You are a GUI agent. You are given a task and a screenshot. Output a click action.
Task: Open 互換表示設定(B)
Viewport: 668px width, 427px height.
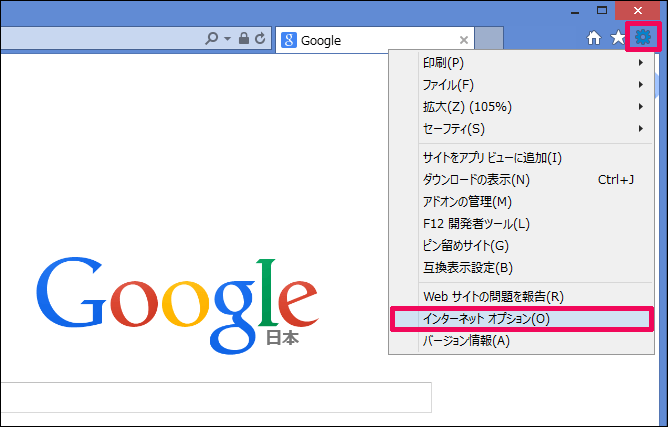tap(522, 268)
